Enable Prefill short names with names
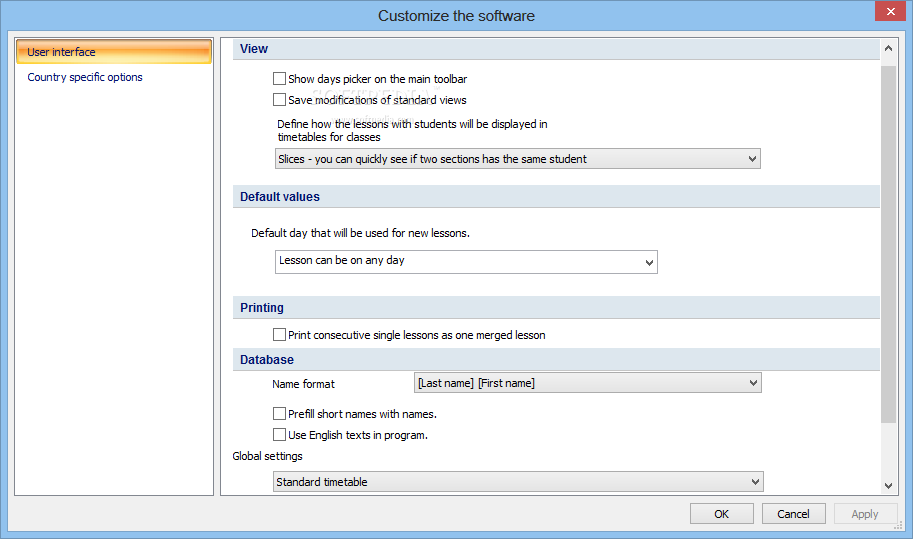Image resolution: width=913 pixels, height=539 pixels. [x=279, y=414]
